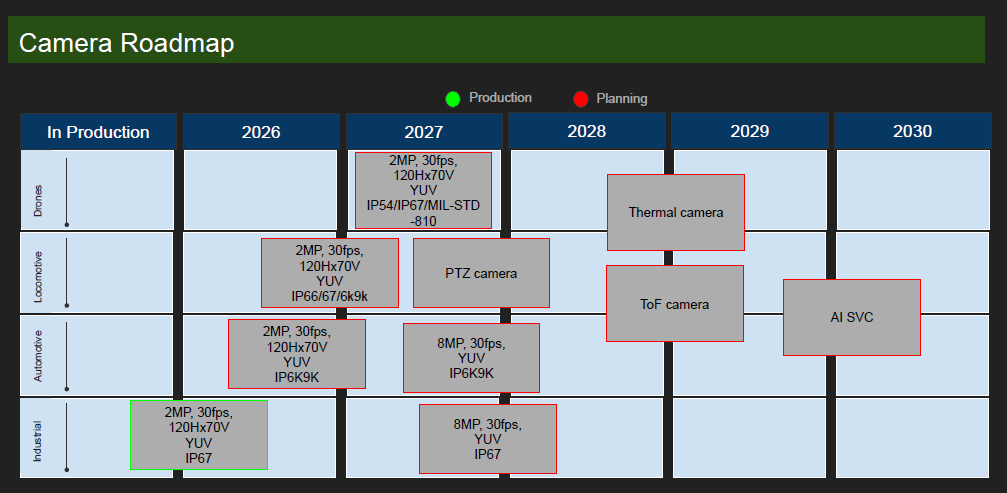The width and height of the screenshot is (1007, 493).
Task: Select the Production legend label
Action: 500,98
